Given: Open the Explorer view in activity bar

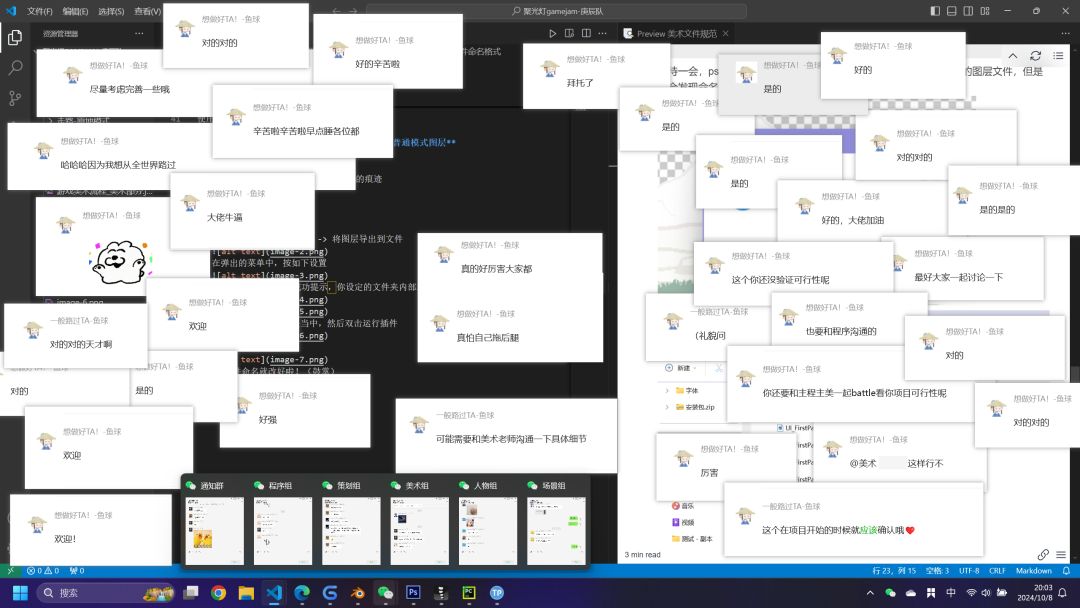Looking at the screenshot, I should [x=14, y=37].
